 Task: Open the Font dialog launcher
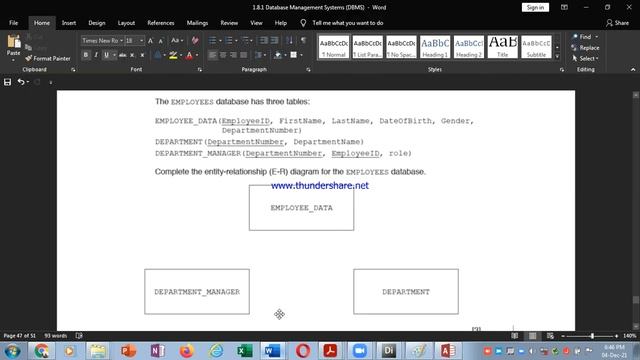pos(200,70)
